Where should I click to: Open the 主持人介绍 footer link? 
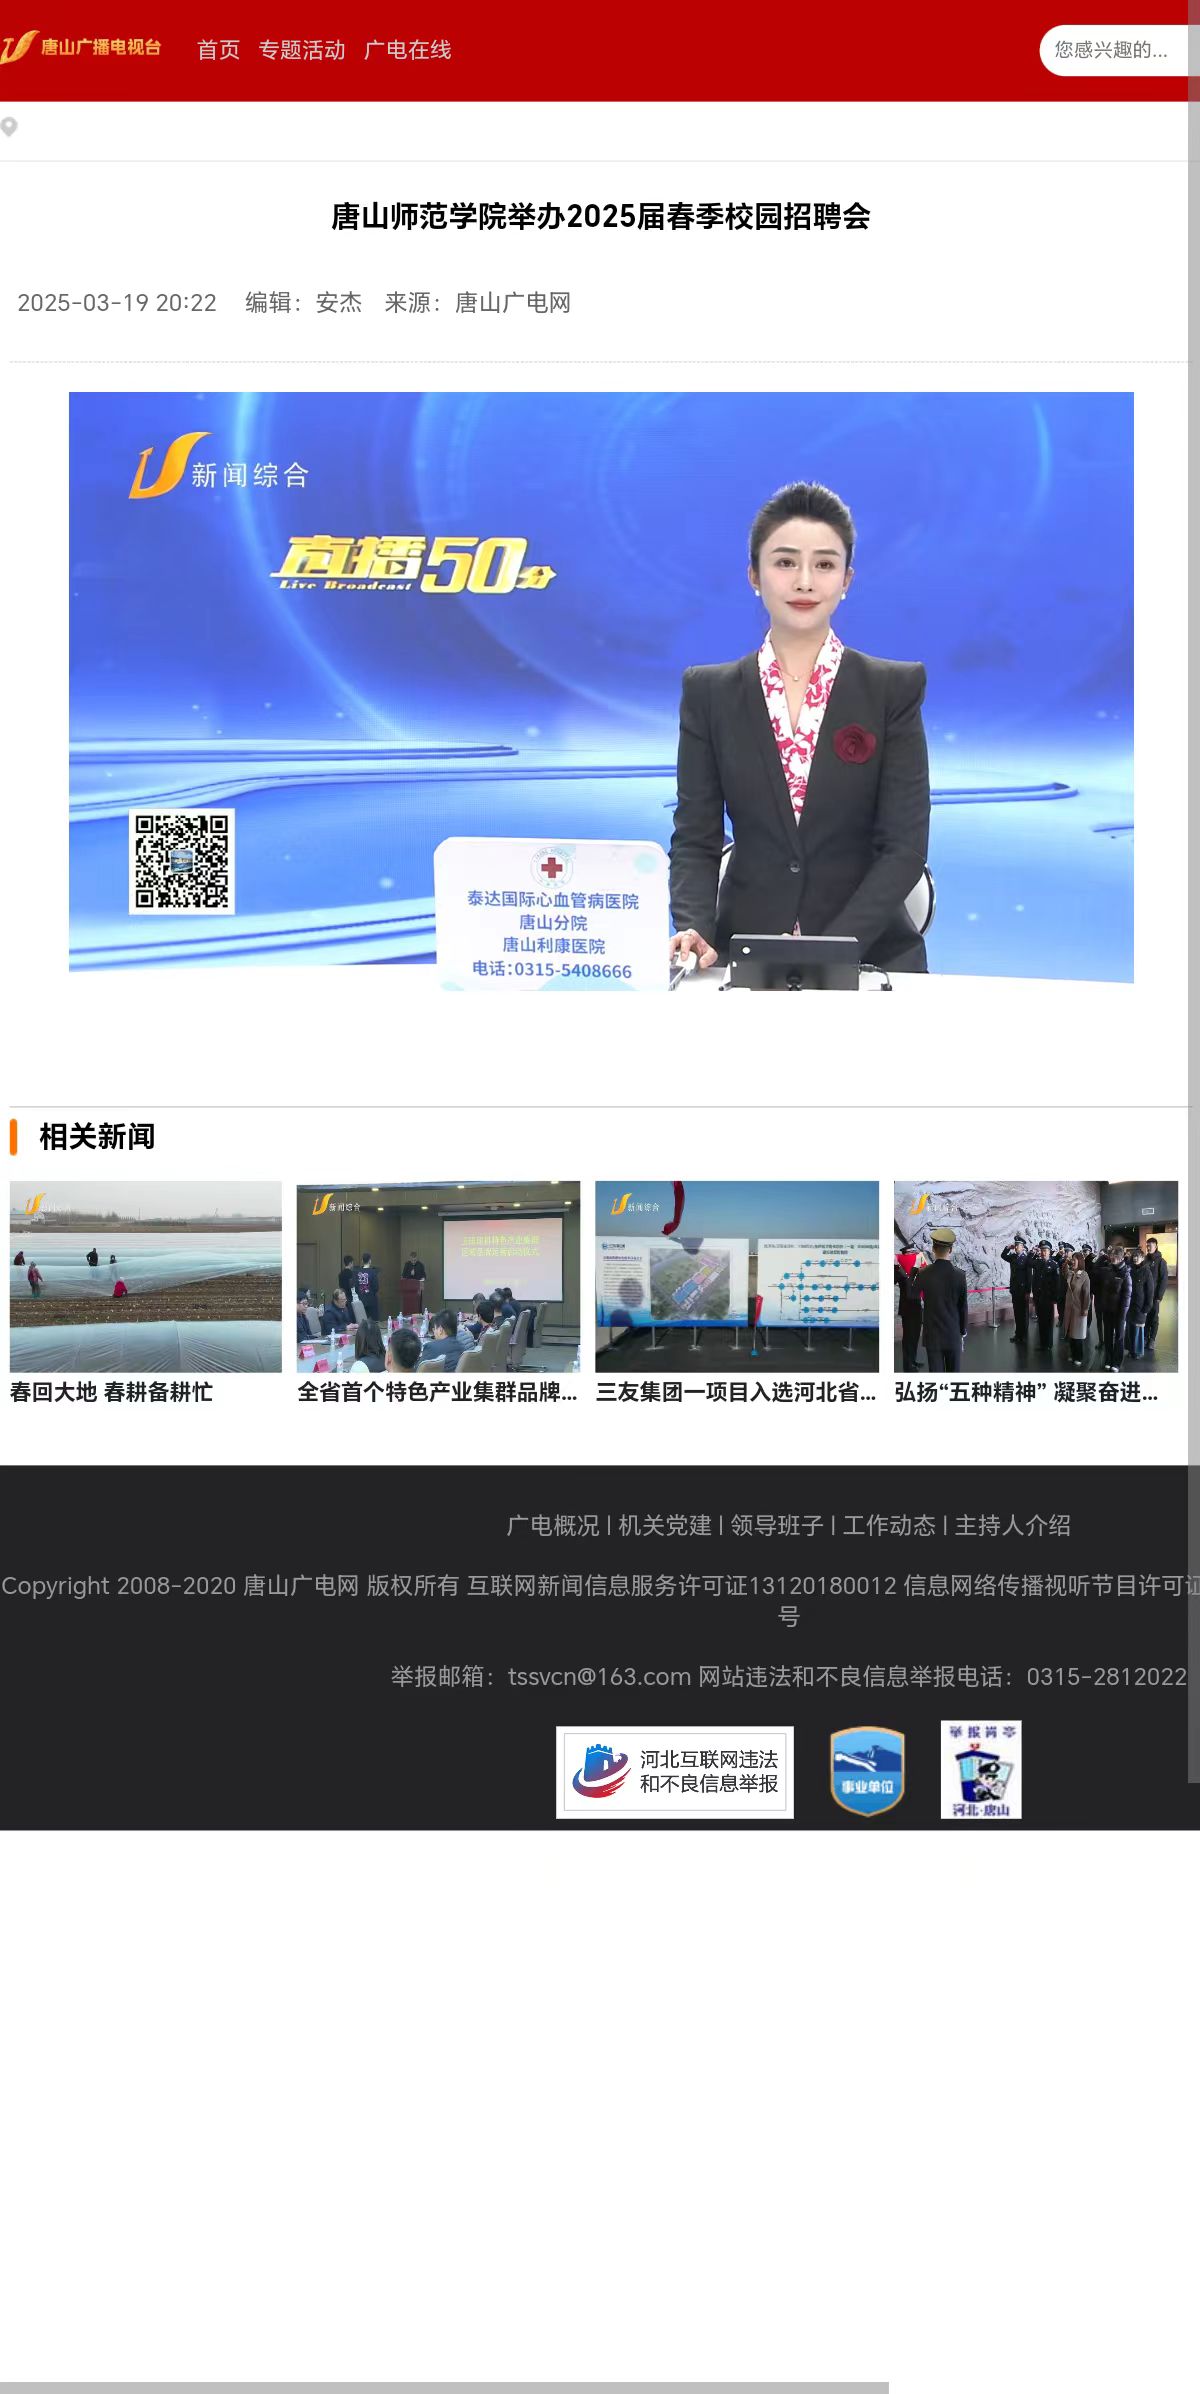(x=1012, y=1525)
